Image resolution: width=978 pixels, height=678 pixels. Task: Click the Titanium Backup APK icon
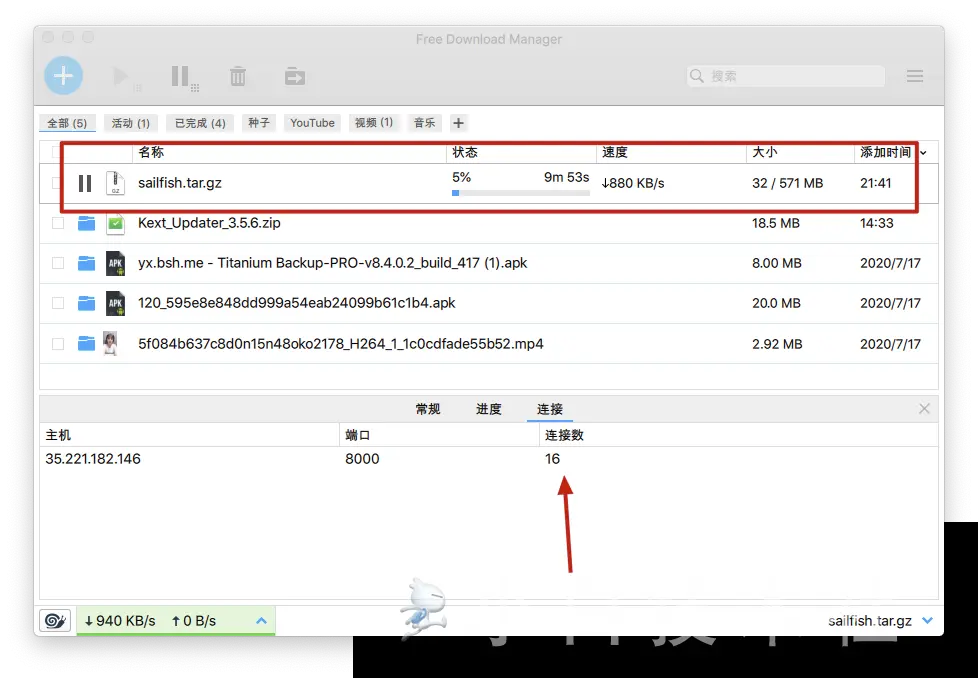pyautogui.click(x=115, y=263)
